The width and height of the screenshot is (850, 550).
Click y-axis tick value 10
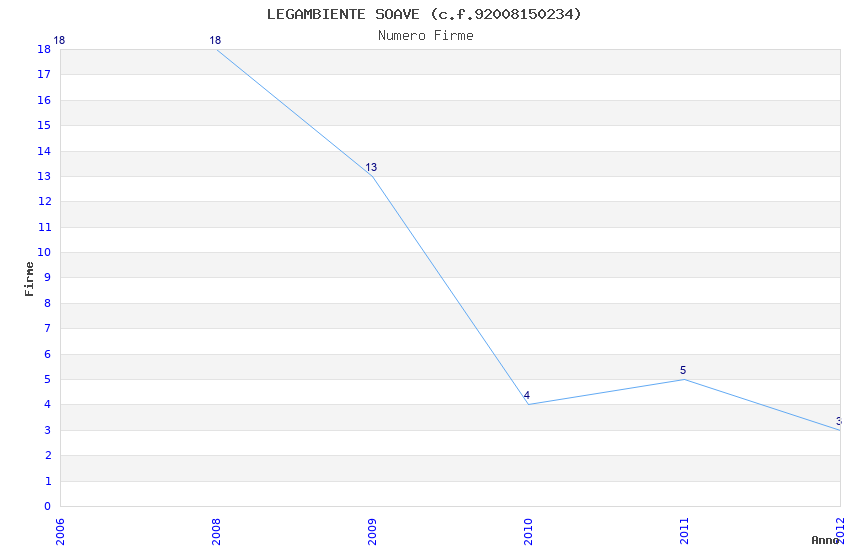tap(44, 253)
